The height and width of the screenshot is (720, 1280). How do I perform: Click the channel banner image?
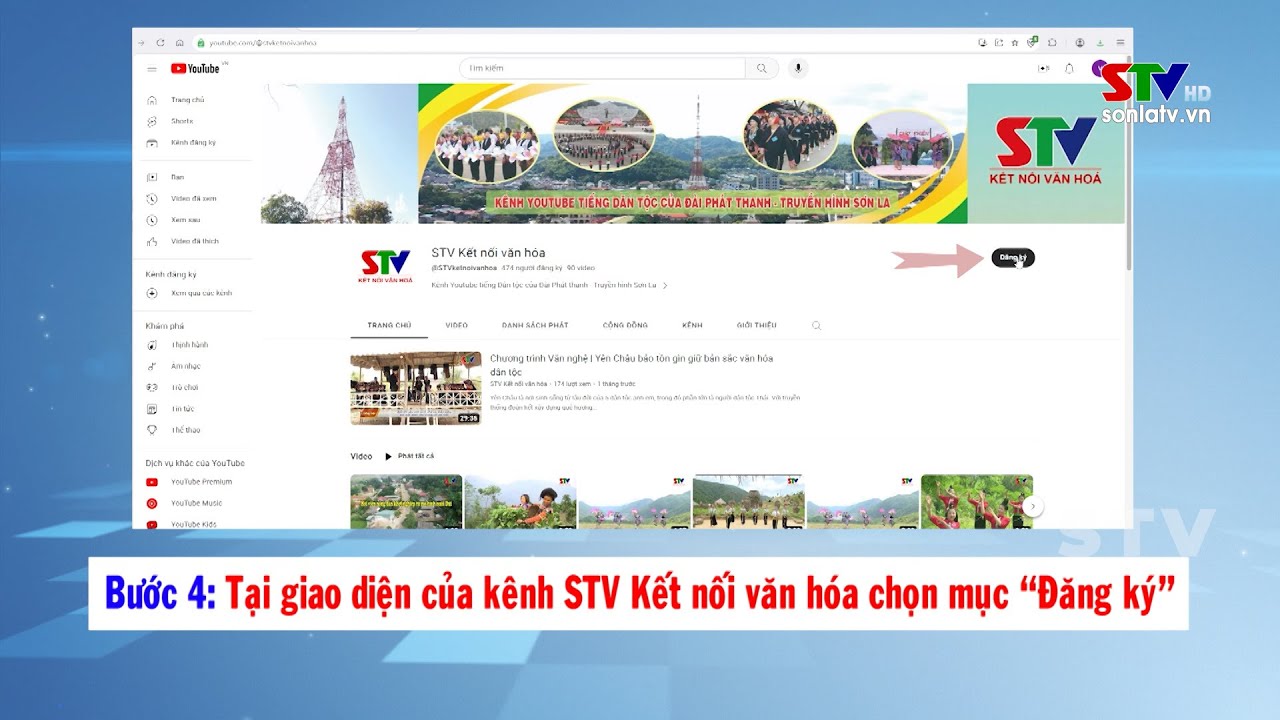pyautogui.click(x=694, y=153)
